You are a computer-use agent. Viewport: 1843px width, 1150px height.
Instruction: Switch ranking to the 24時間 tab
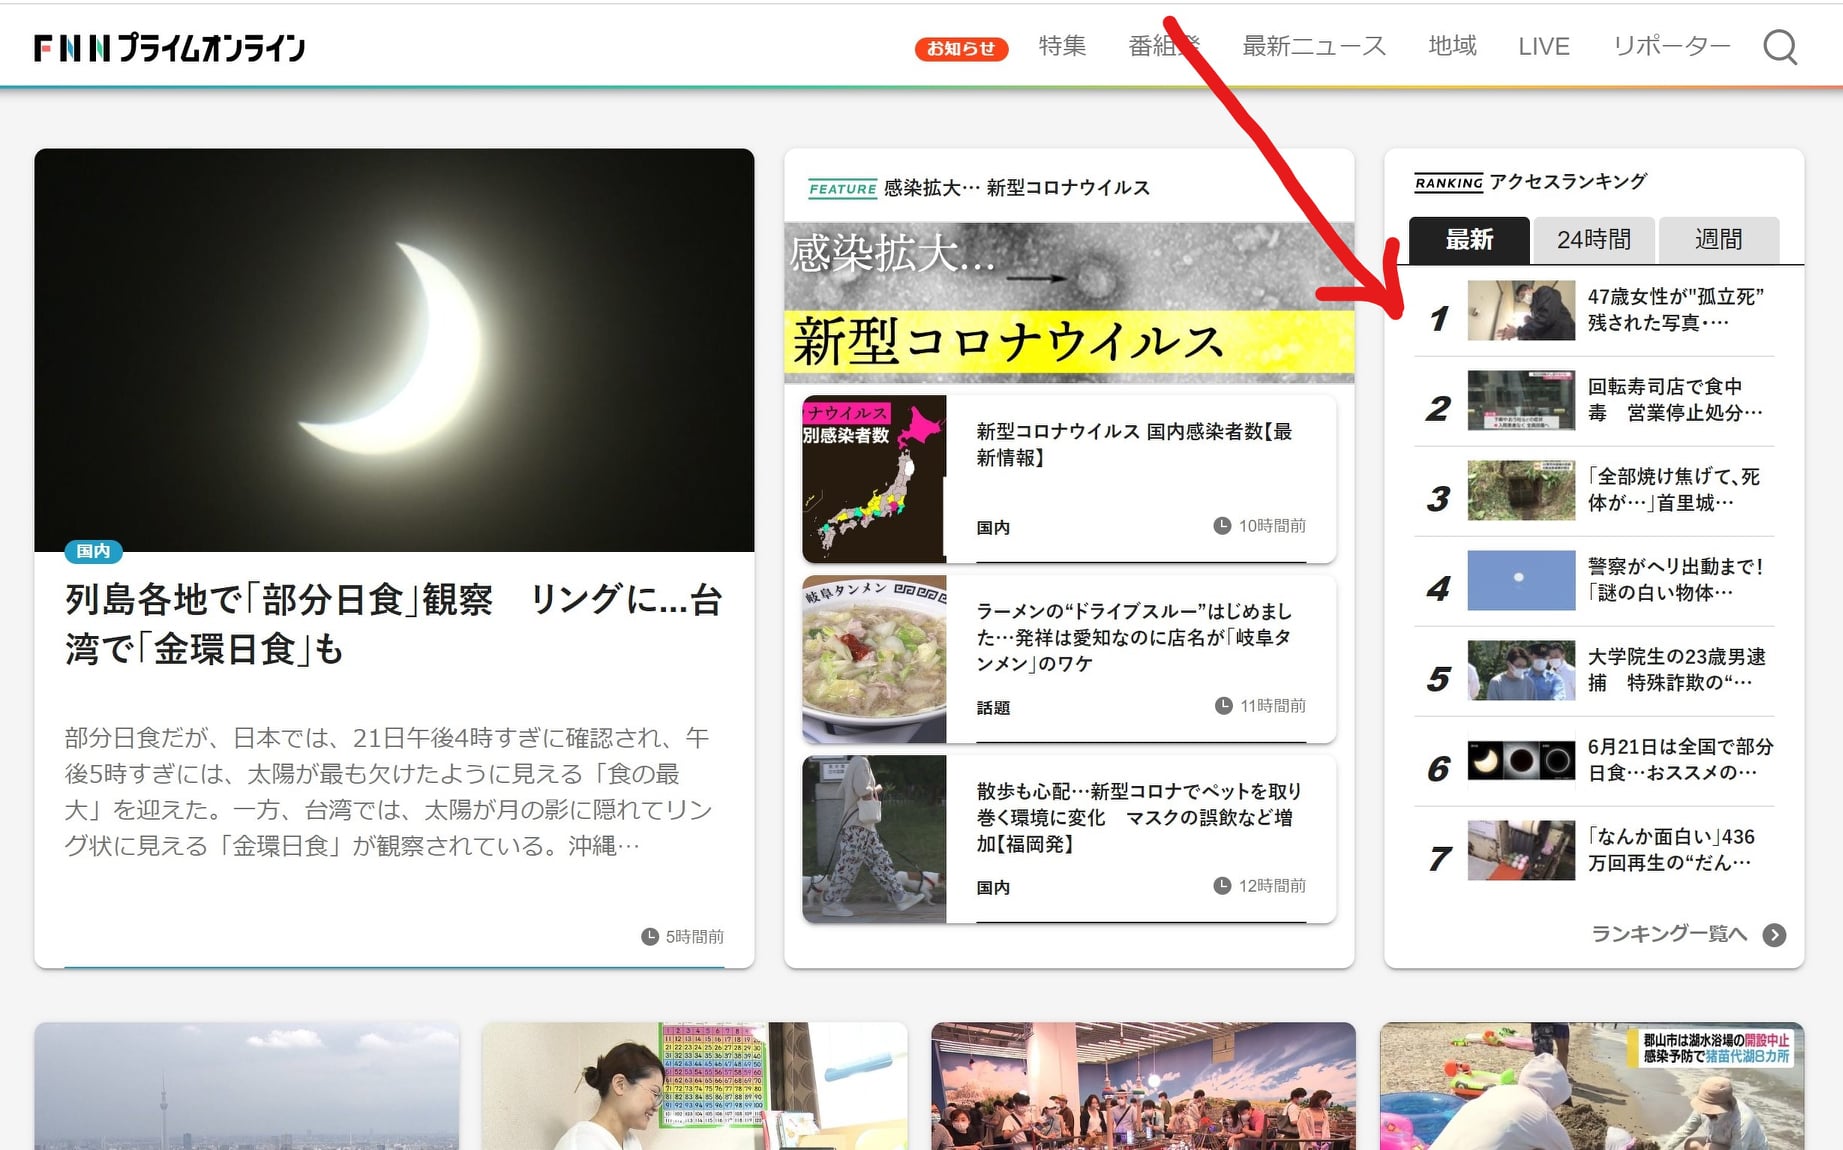(1593, 240)
